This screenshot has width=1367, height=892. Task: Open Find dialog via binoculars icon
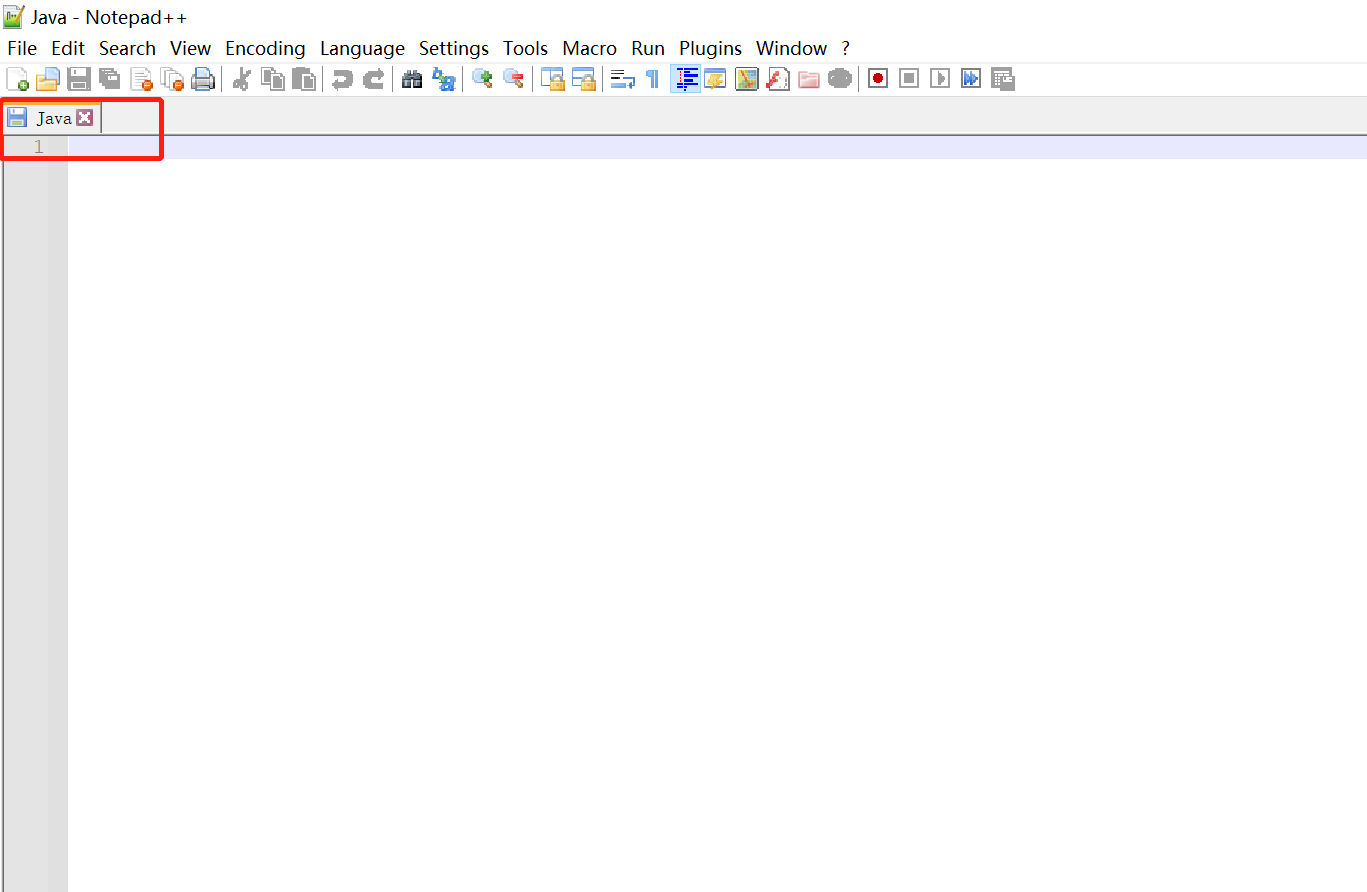point(412,79)
